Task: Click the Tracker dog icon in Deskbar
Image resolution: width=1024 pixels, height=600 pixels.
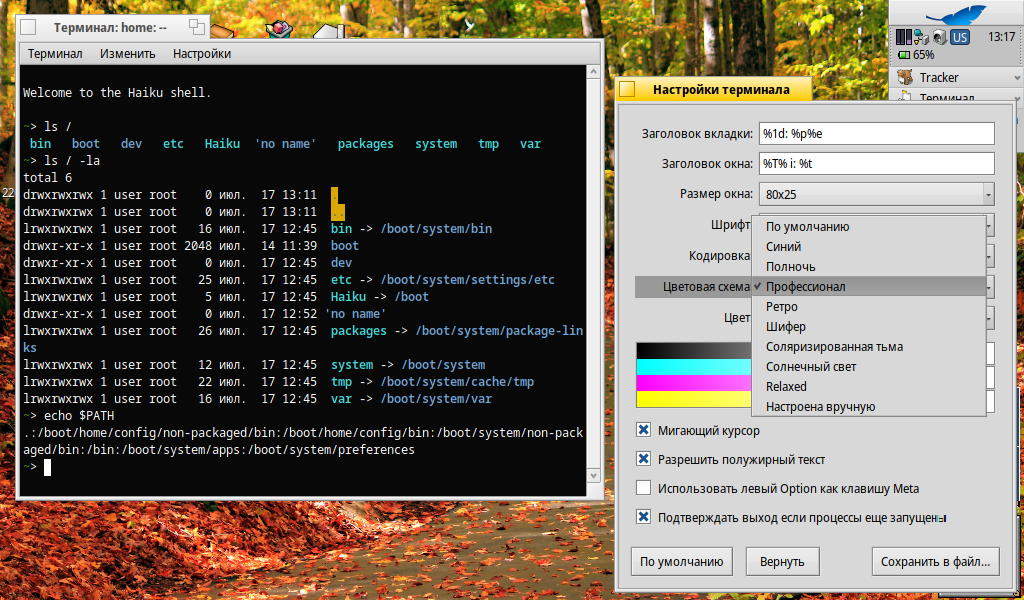Action: click(x=906, y=77)
